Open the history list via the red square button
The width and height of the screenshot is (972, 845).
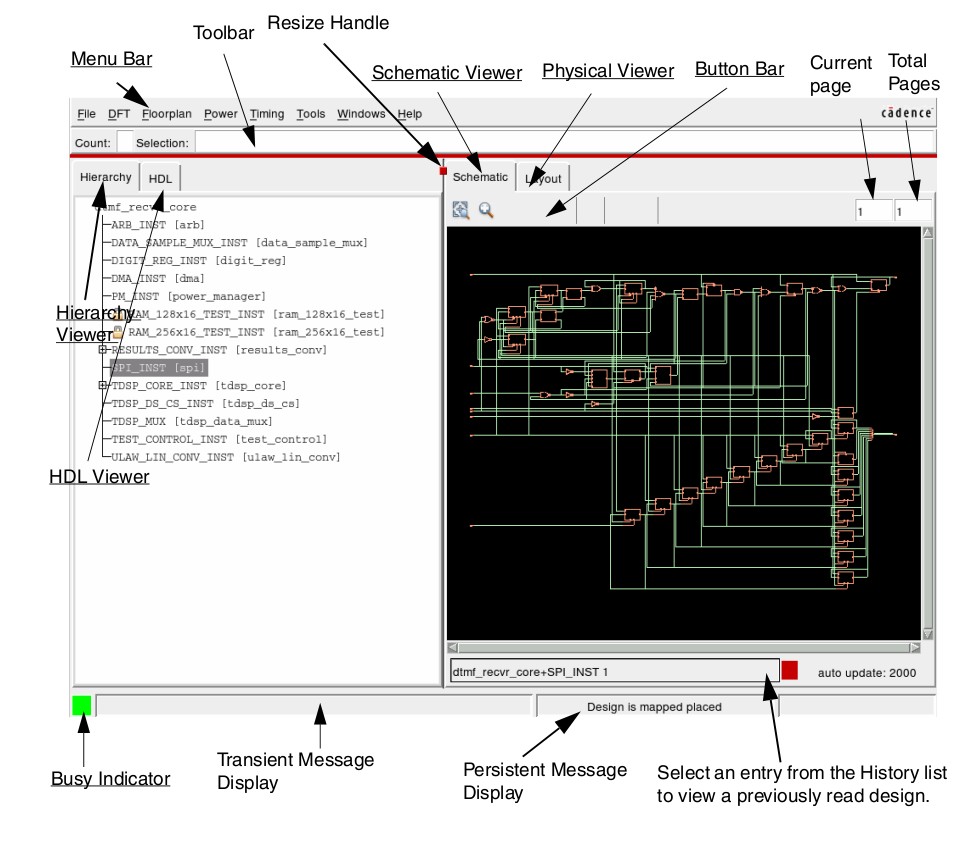[x=790, y=670]
